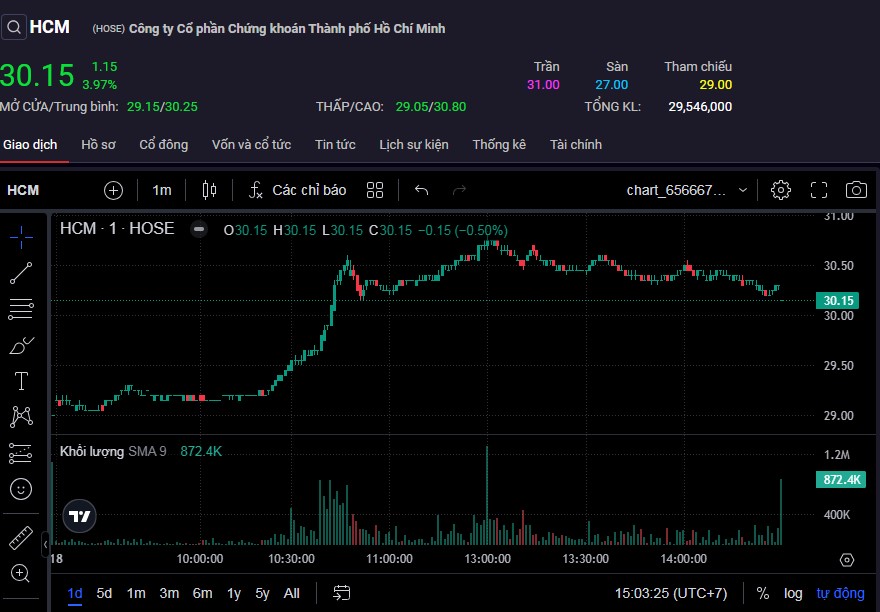Expand the chart_656667 layout dropdown
The image size is (880, 612).
pyautogui.click(x=688, y=190)
